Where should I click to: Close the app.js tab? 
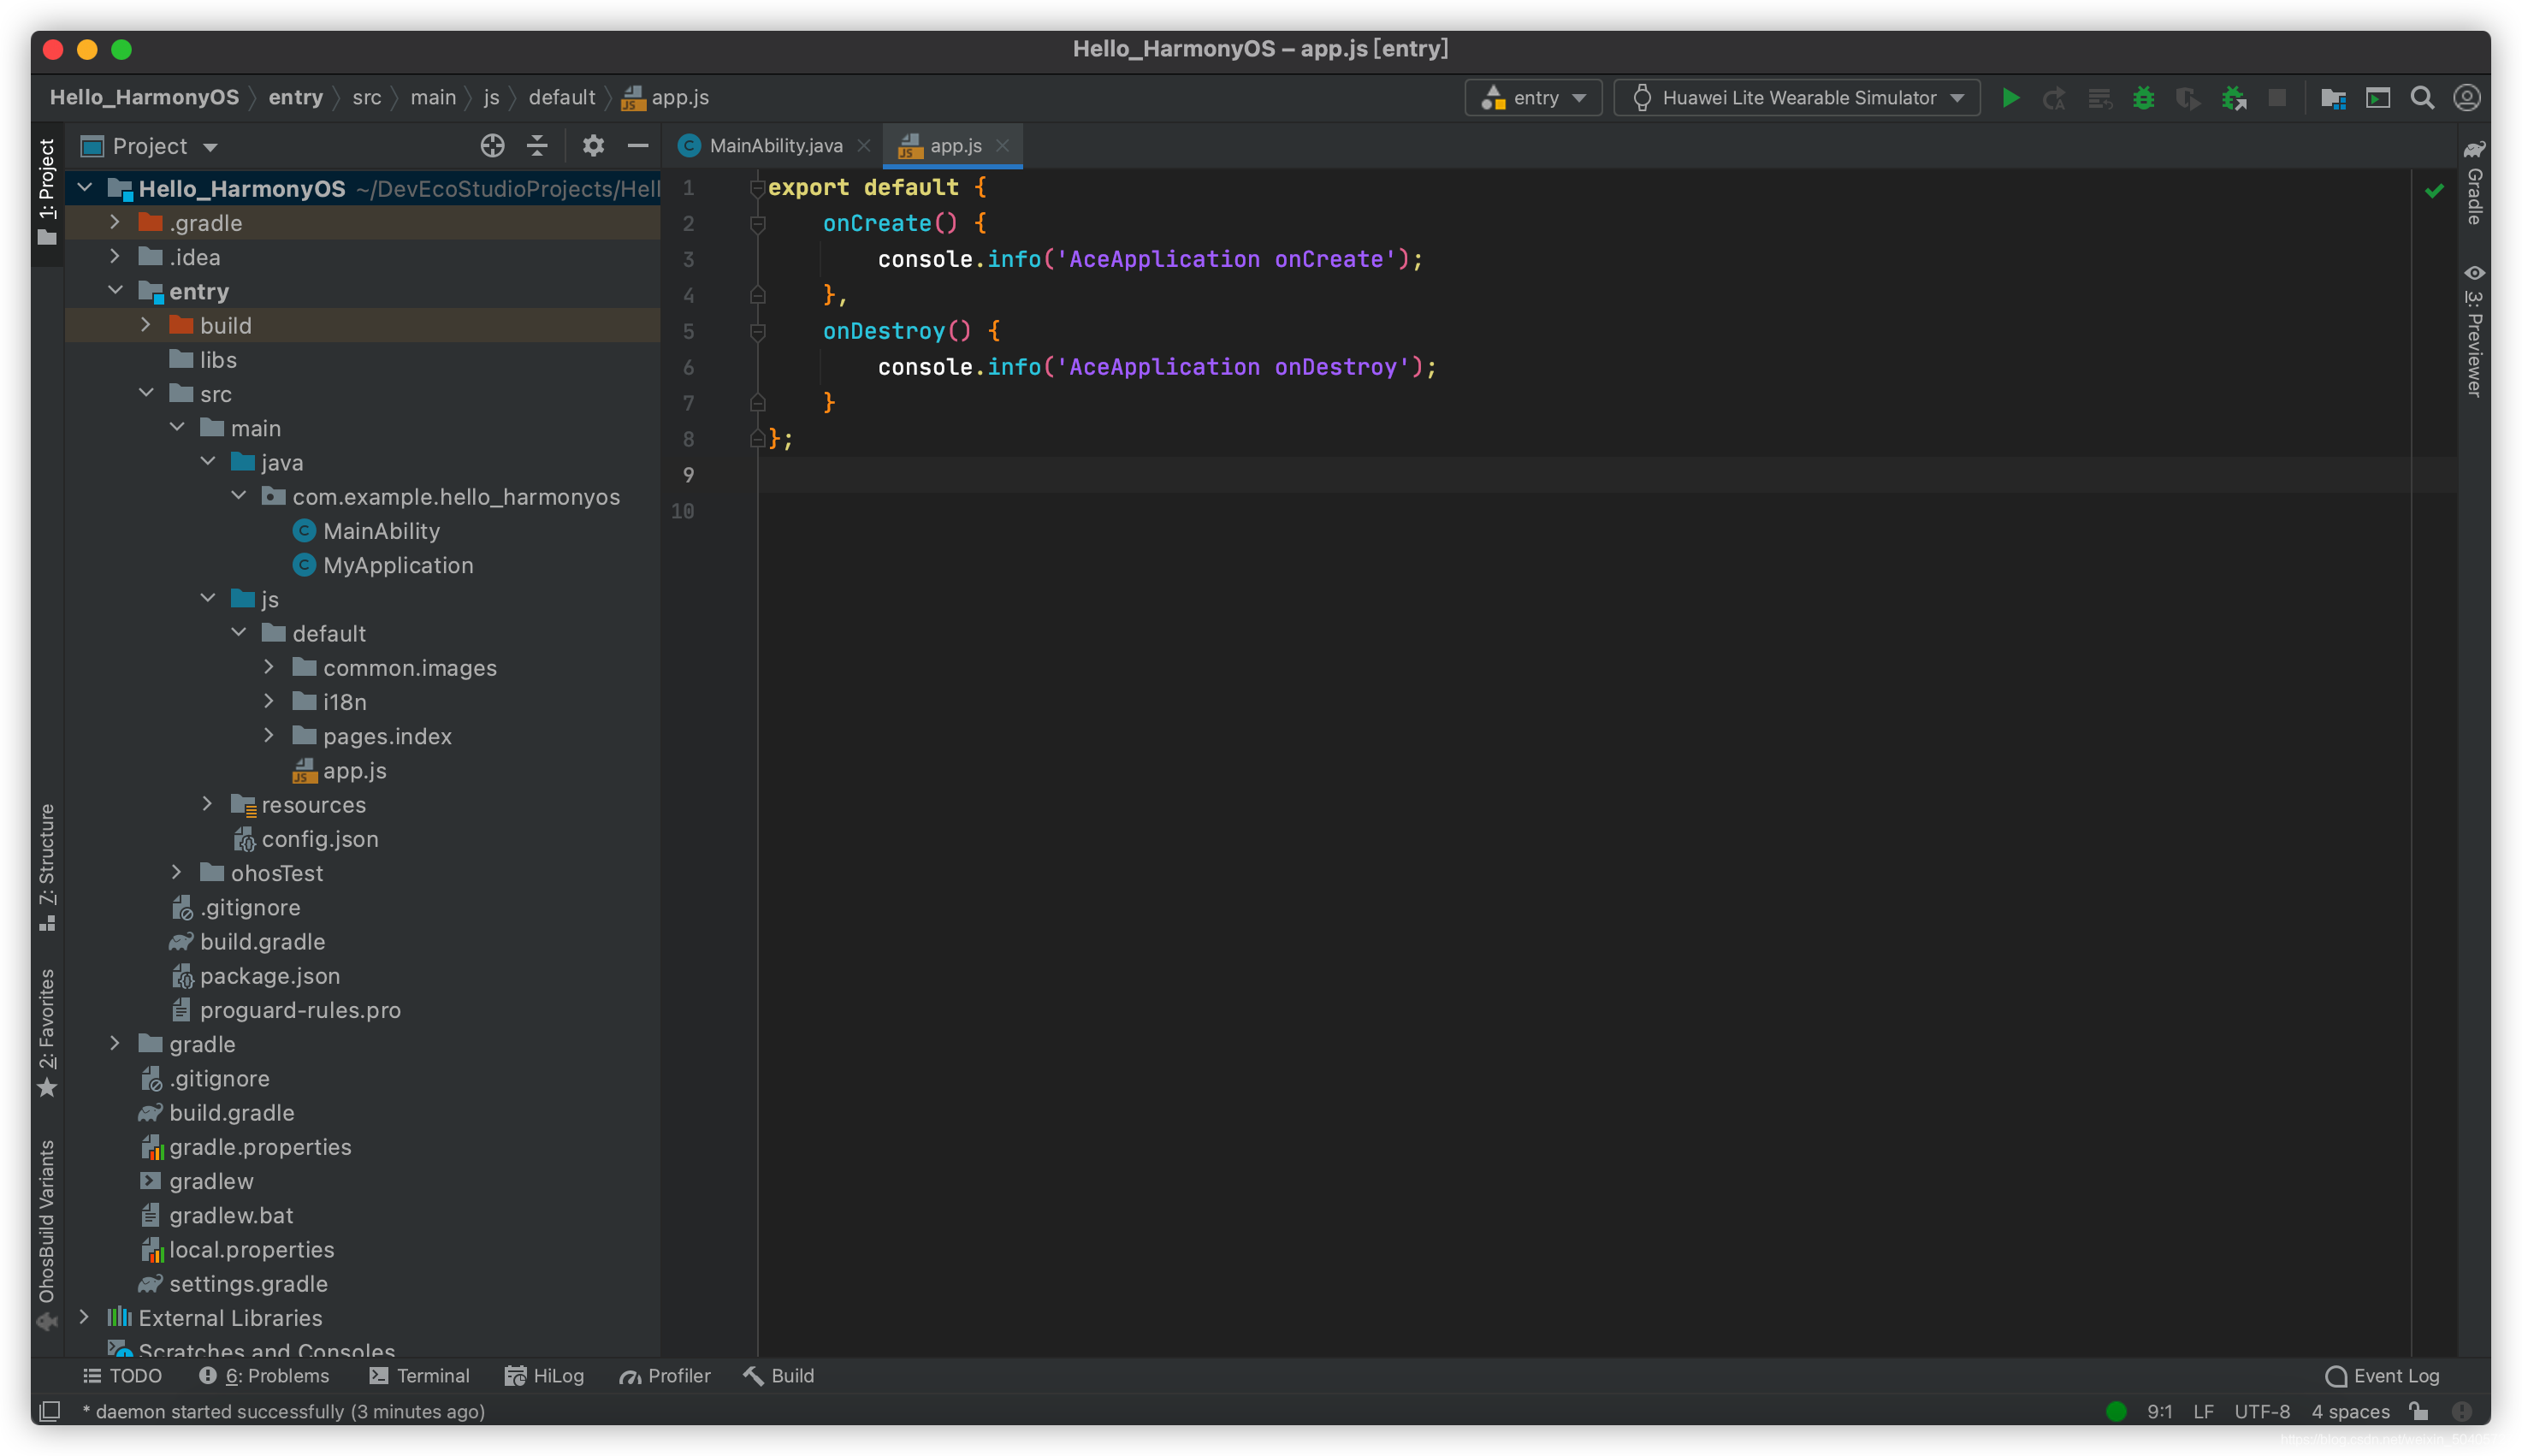tap(1002, 146)
